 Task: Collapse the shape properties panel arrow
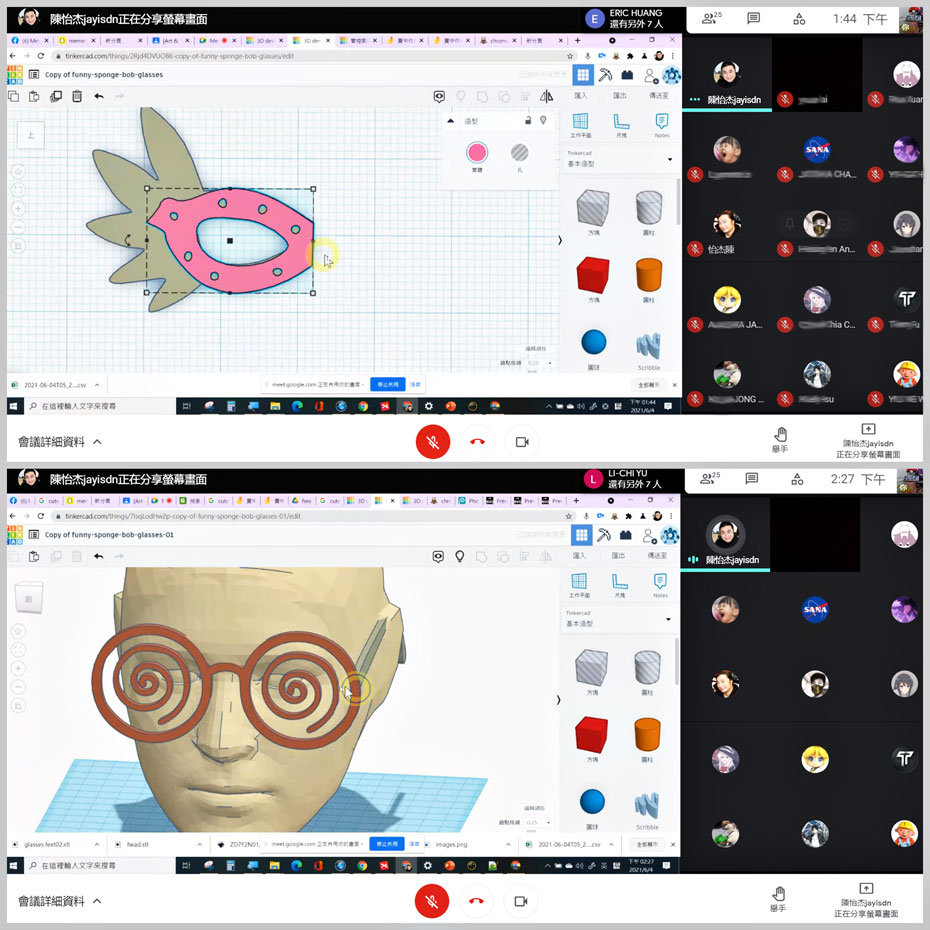click(x=451, y=121)
